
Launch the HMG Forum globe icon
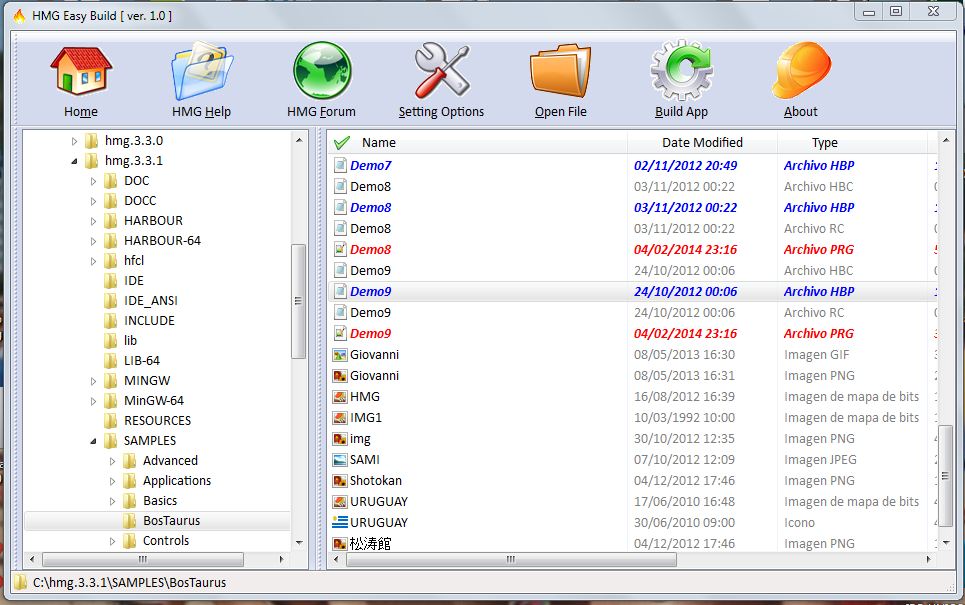tap(322, 71)
